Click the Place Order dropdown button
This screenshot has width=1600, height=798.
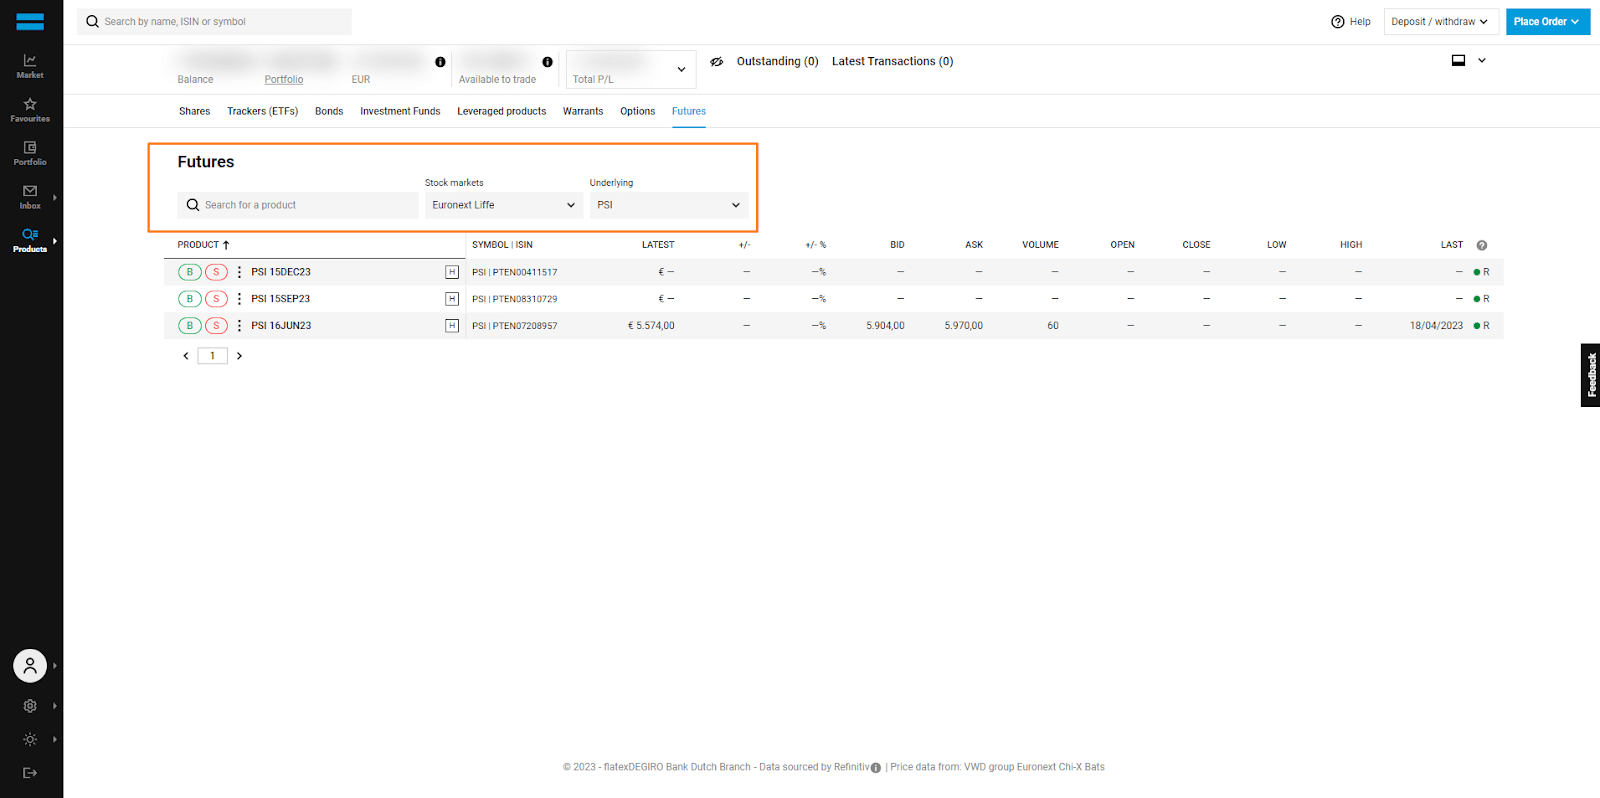coord(1548,22)
